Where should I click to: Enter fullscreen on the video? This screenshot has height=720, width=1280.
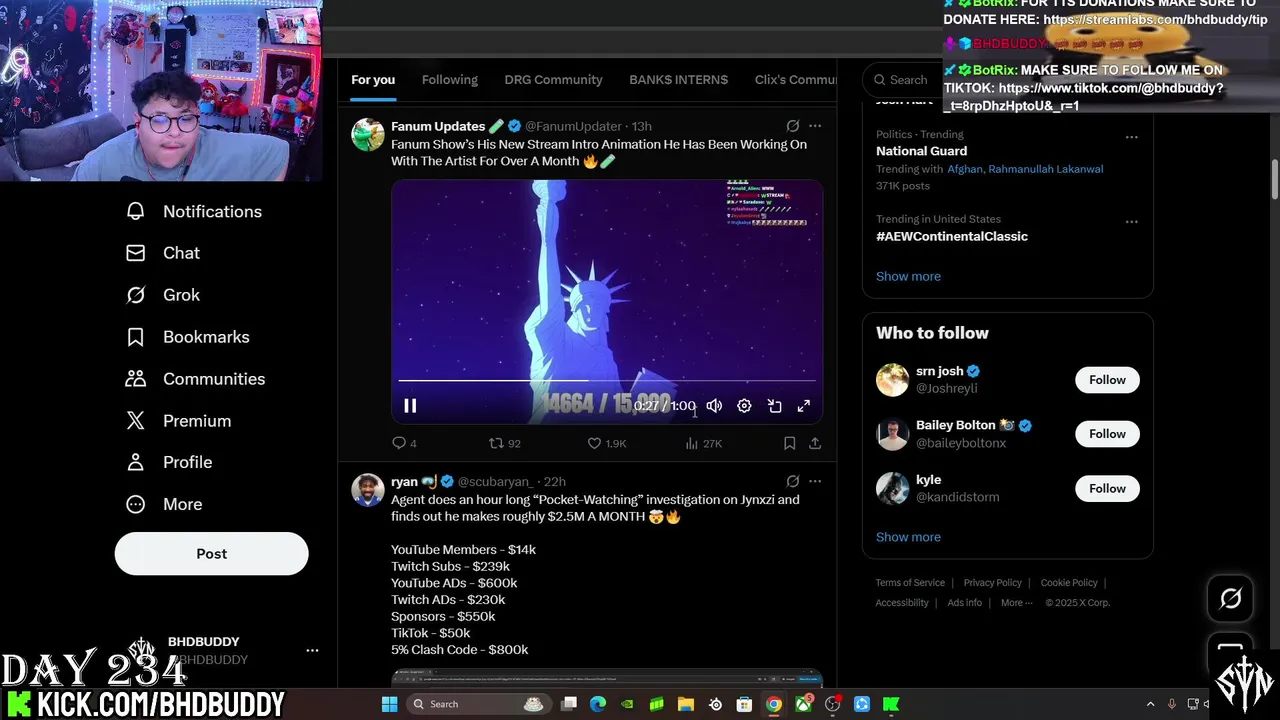(x=804, y=406)
